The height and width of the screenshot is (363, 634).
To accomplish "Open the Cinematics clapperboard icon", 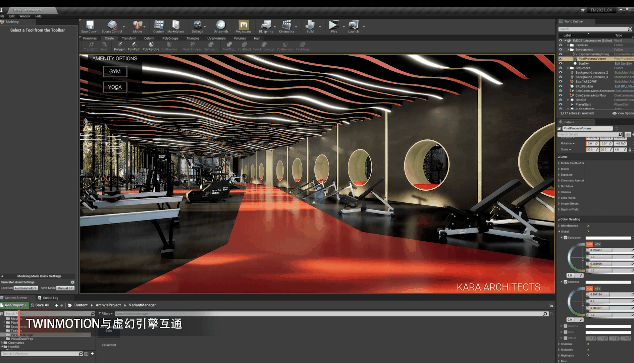I will [x=287, y=25].
